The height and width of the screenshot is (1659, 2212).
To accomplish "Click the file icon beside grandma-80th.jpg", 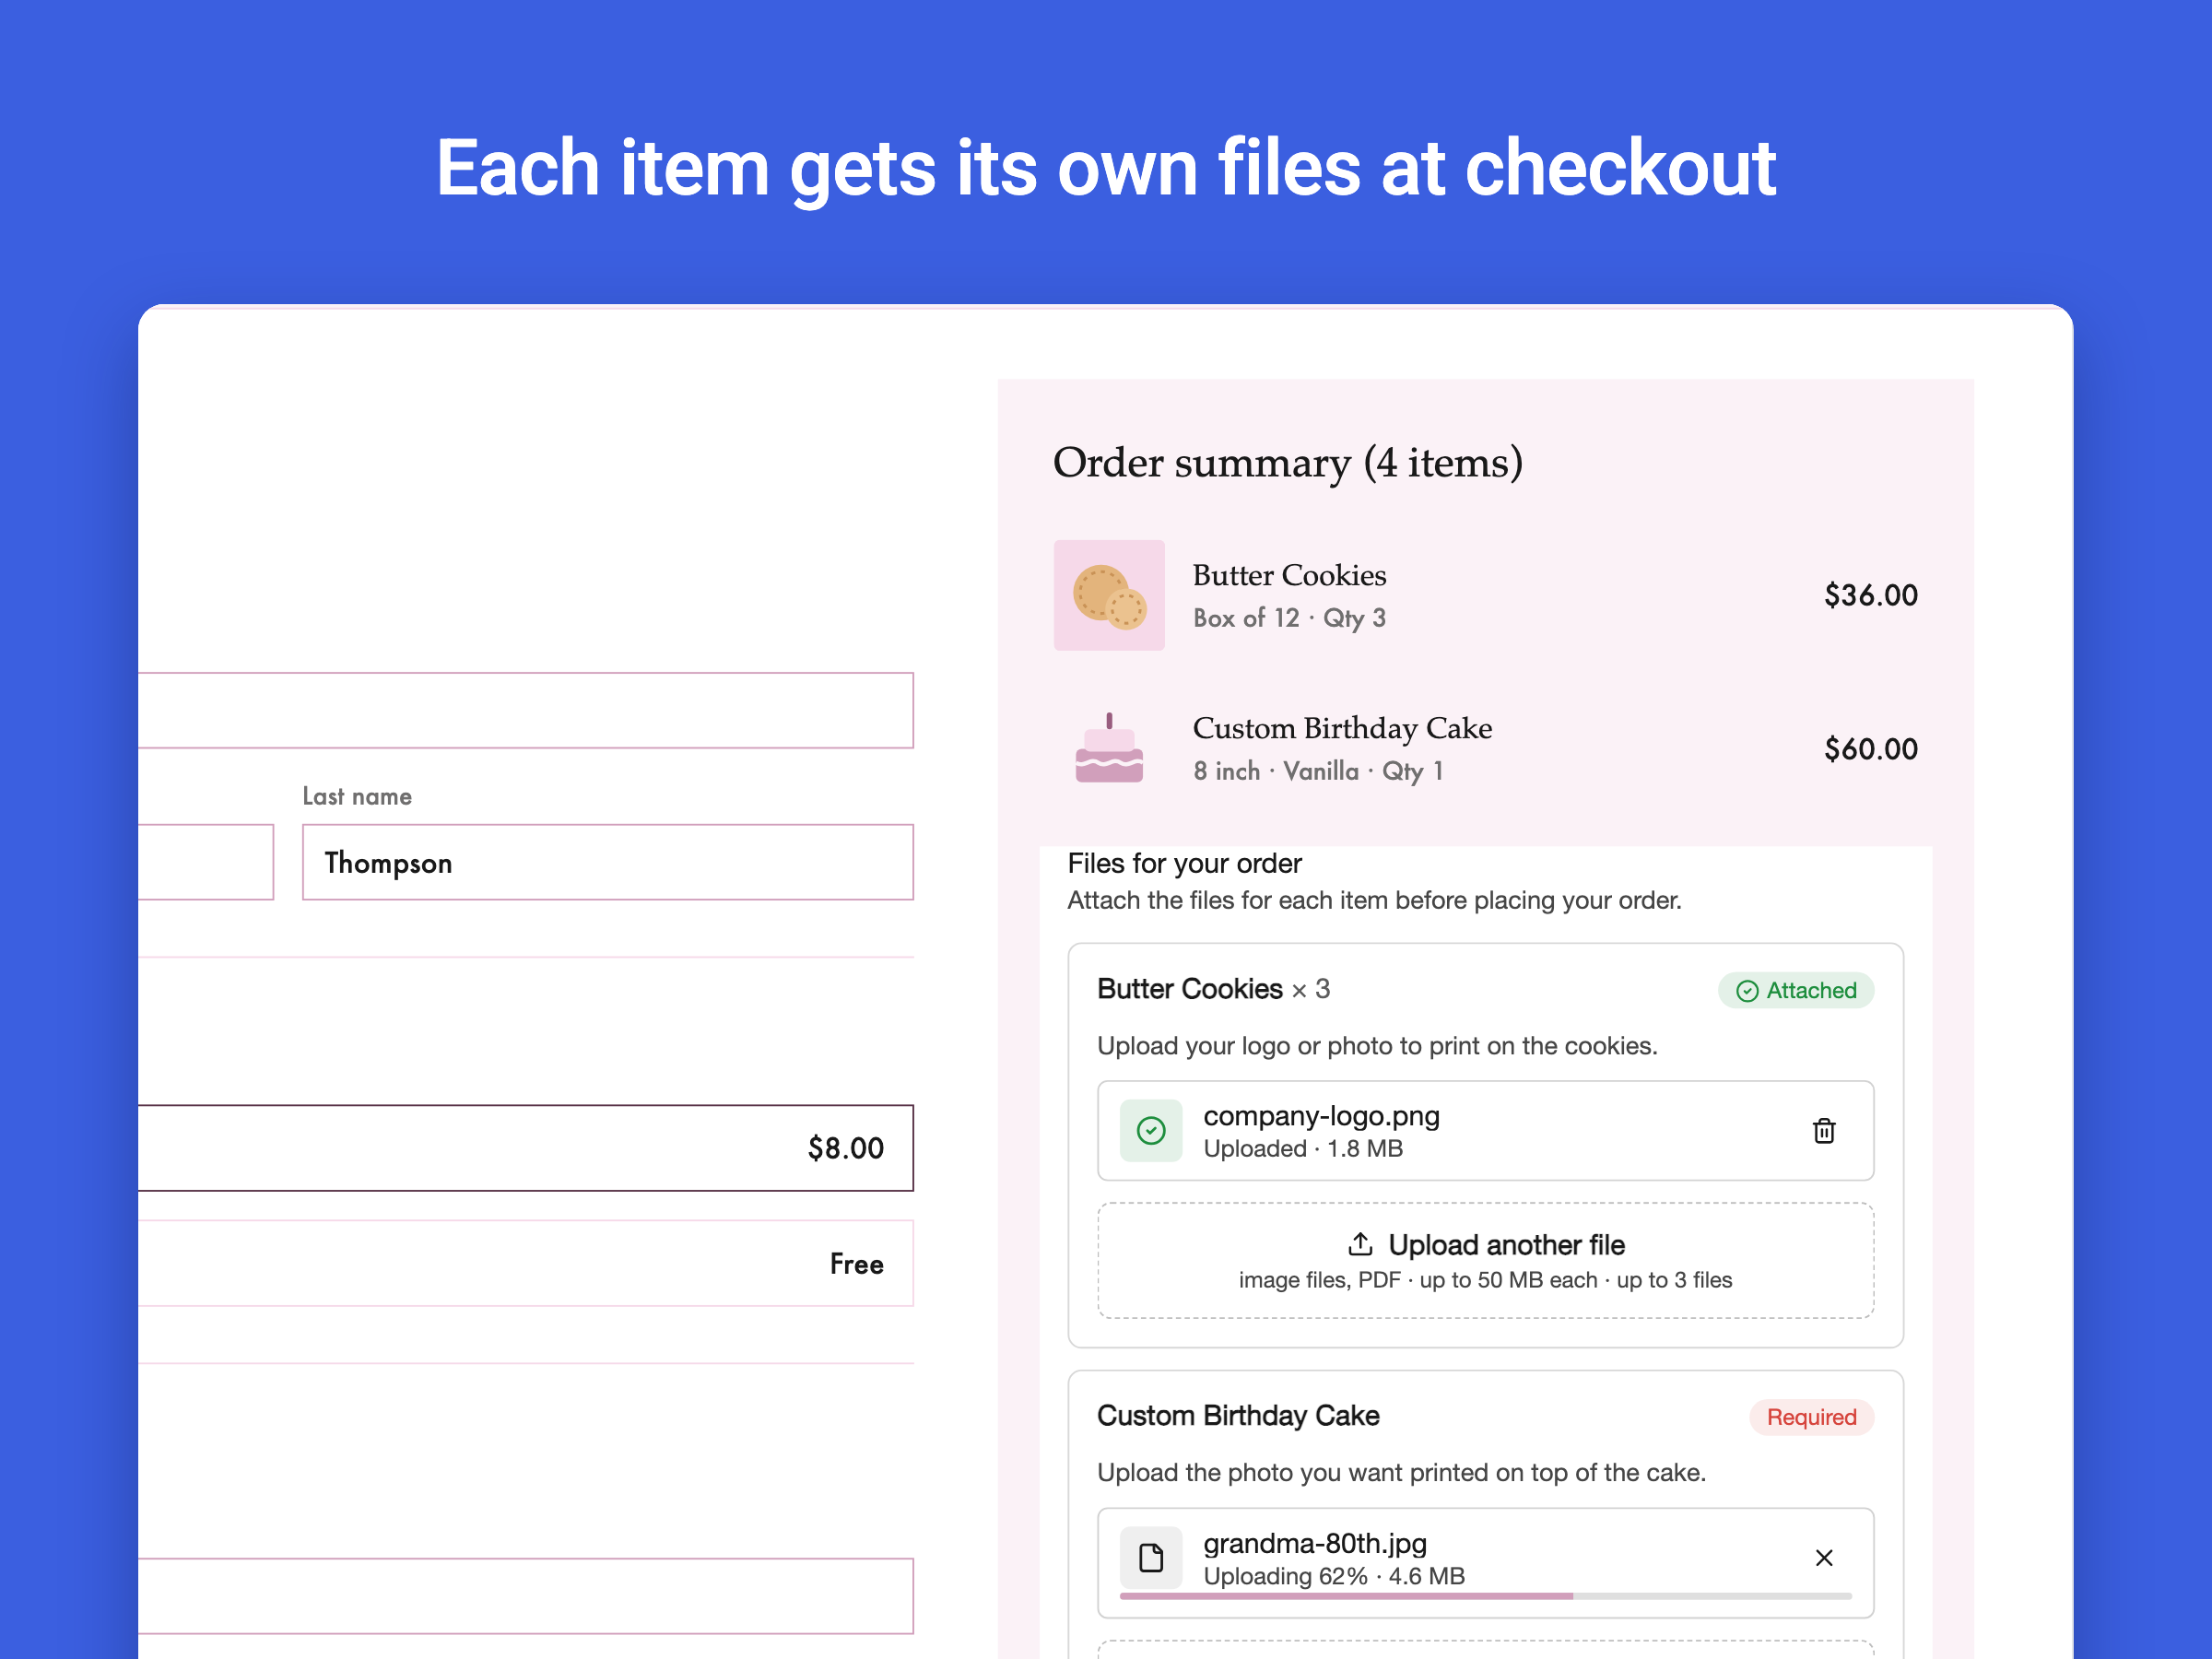I will 1151,1557.
